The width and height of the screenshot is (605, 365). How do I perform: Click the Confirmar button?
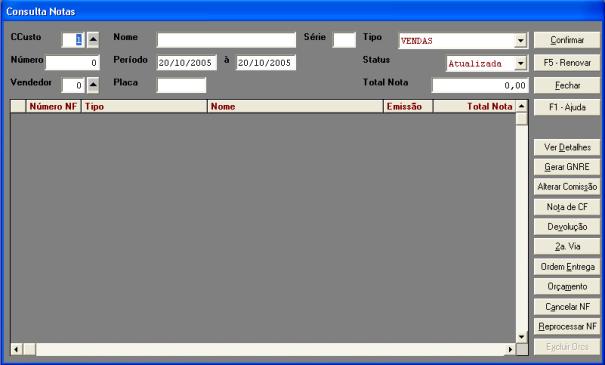pos(567,40)
